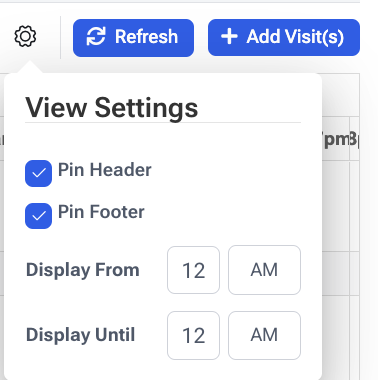Open the Display Until hour selector
Viewport: 378px width, 380px height.
193,335
